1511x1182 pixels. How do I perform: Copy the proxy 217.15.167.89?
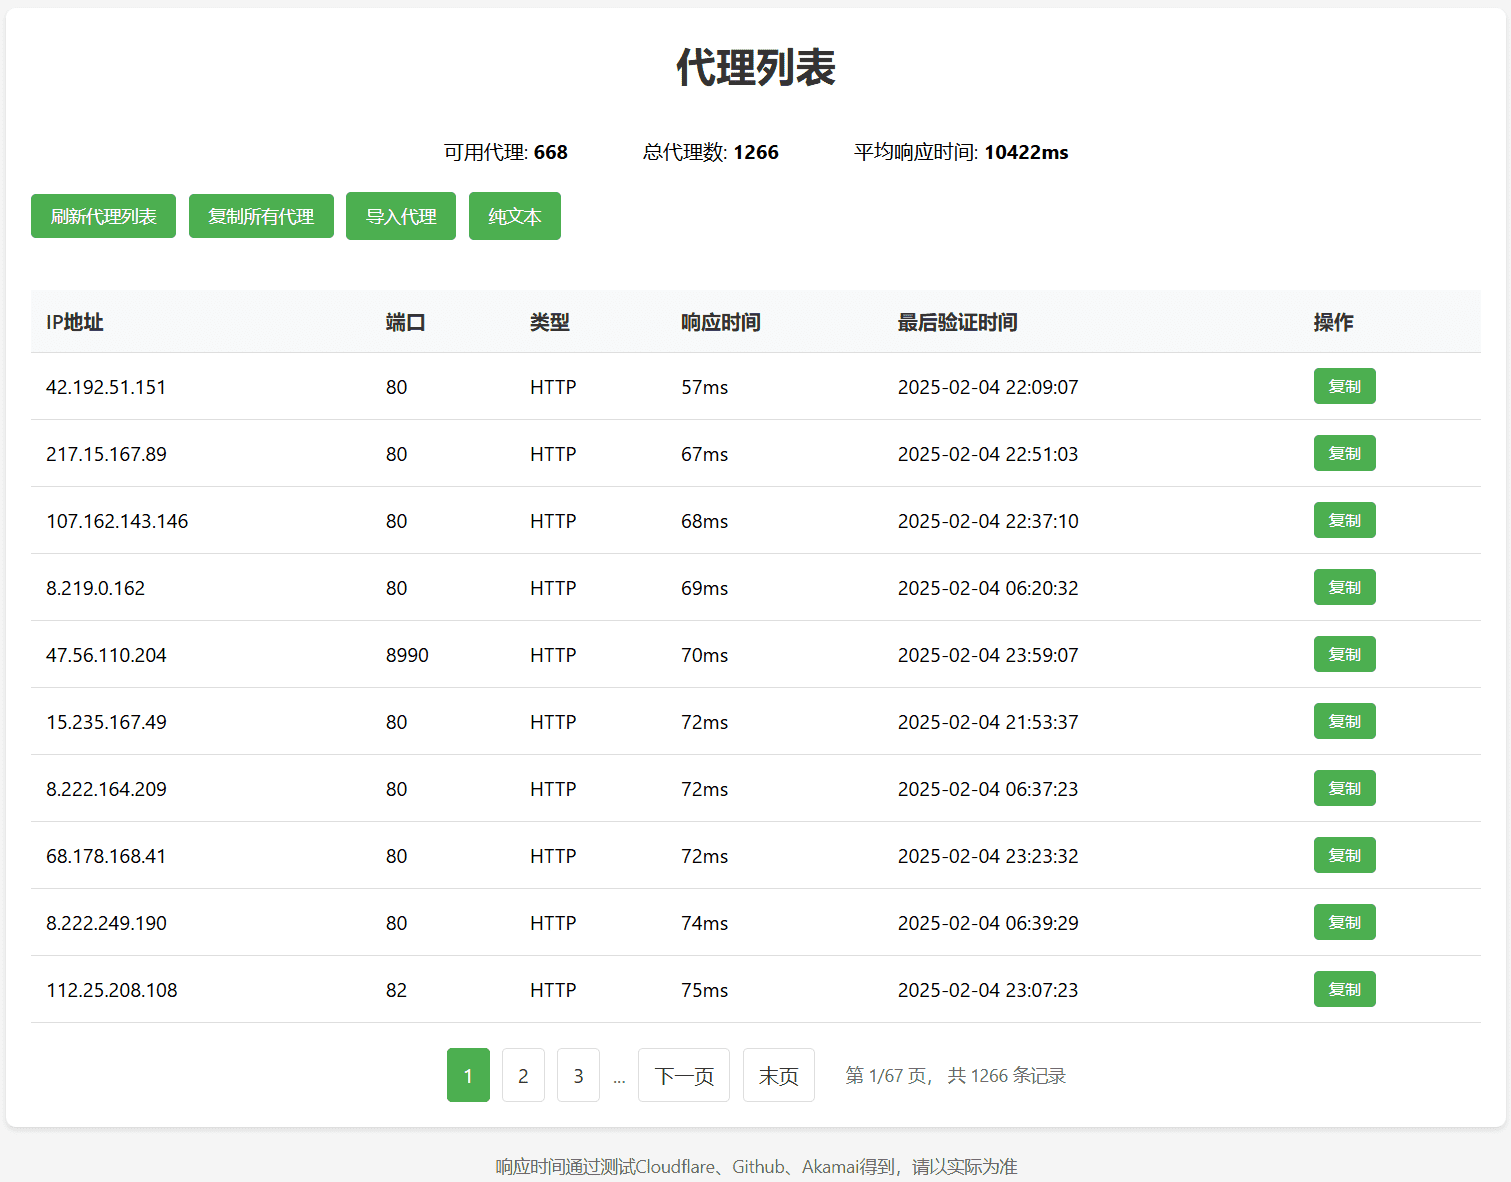click(x=1344, y=453)
